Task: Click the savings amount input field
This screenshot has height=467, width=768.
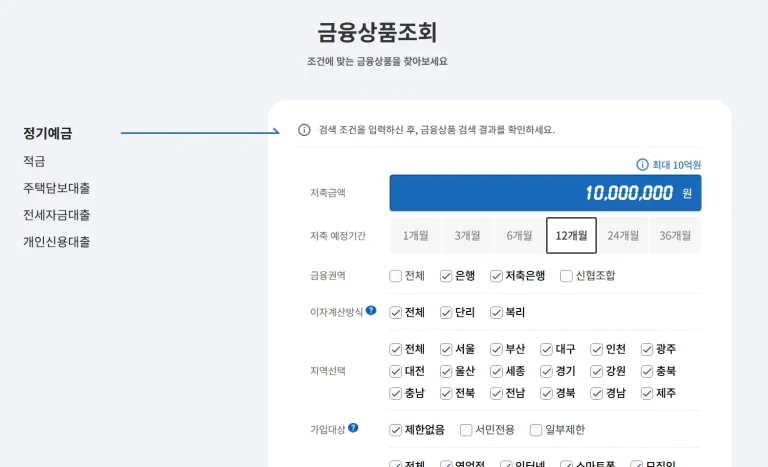Action: [x=545, y=193]
